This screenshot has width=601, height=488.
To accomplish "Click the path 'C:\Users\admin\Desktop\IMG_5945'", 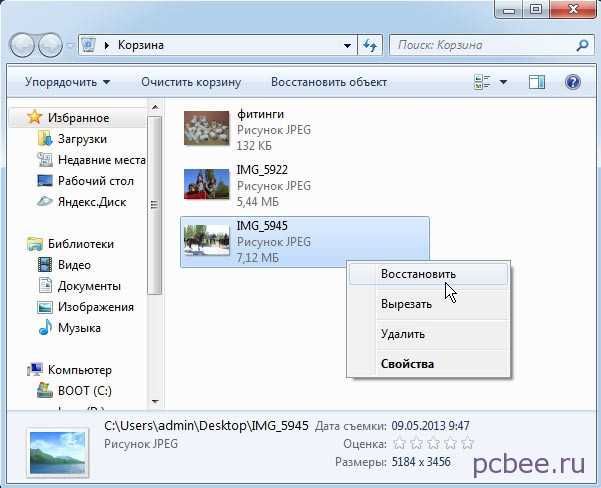I will click(x=206, y=426).
